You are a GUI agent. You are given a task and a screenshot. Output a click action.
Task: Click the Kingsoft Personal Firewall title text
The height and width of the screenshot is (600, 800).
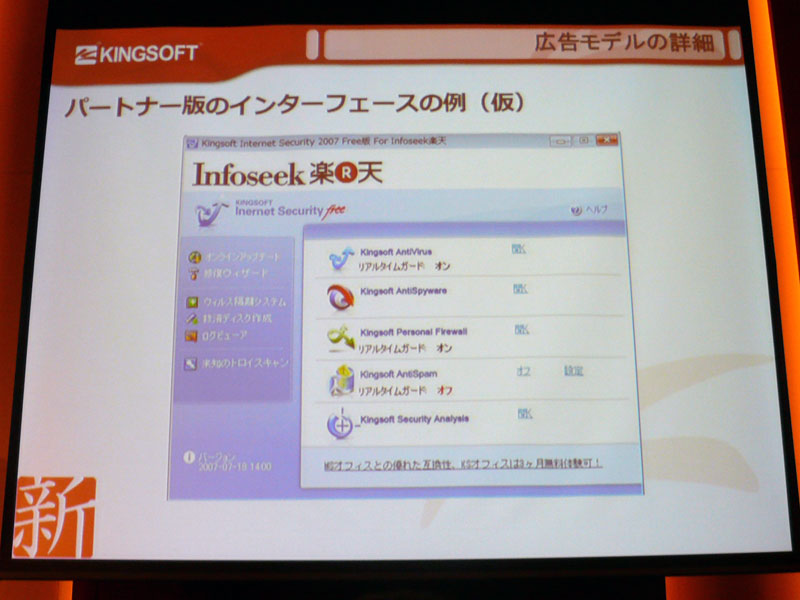414,332
